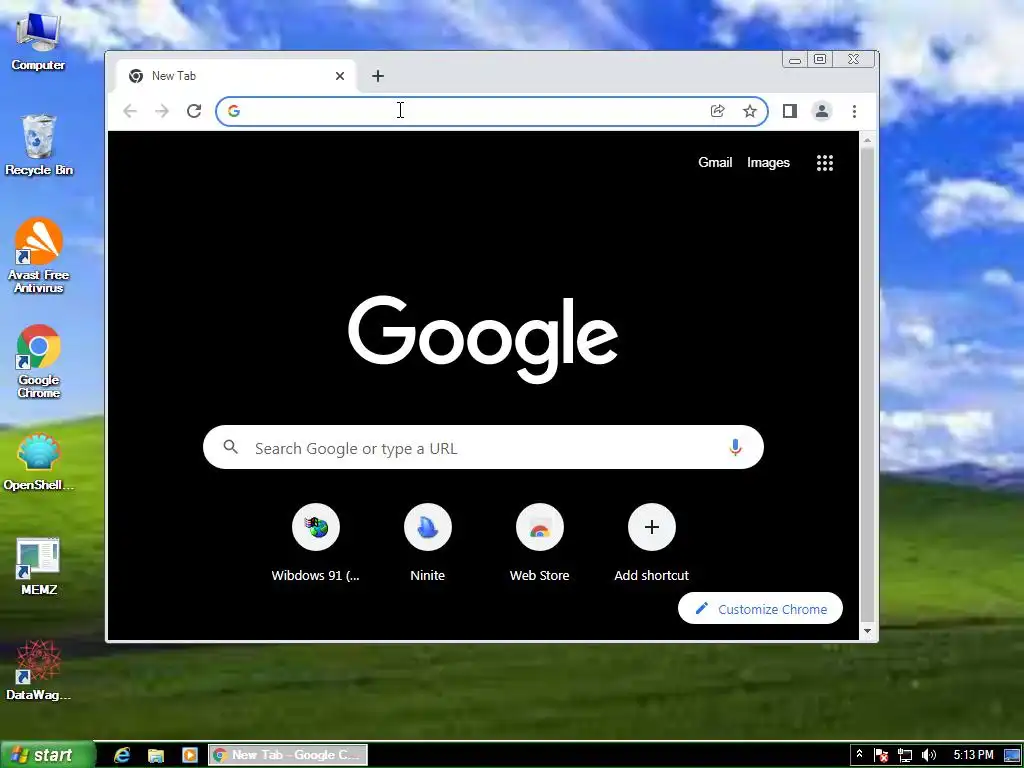1024x768 pixels.
Task: Click Add shortcut
Action: coord(652,543)
